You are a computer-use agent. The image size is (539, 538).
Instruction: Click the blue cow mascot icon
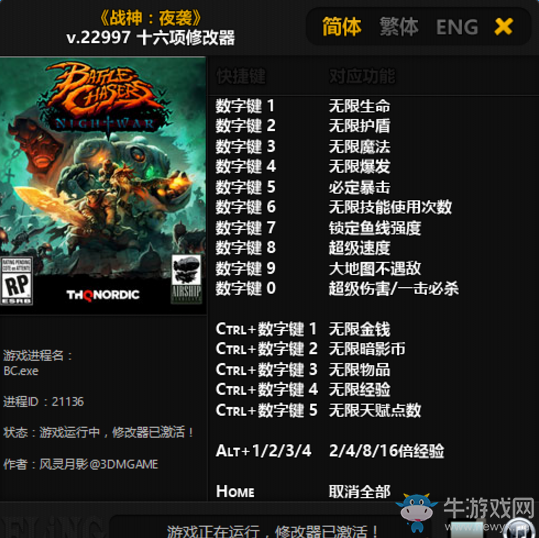[x=416, y=512]
